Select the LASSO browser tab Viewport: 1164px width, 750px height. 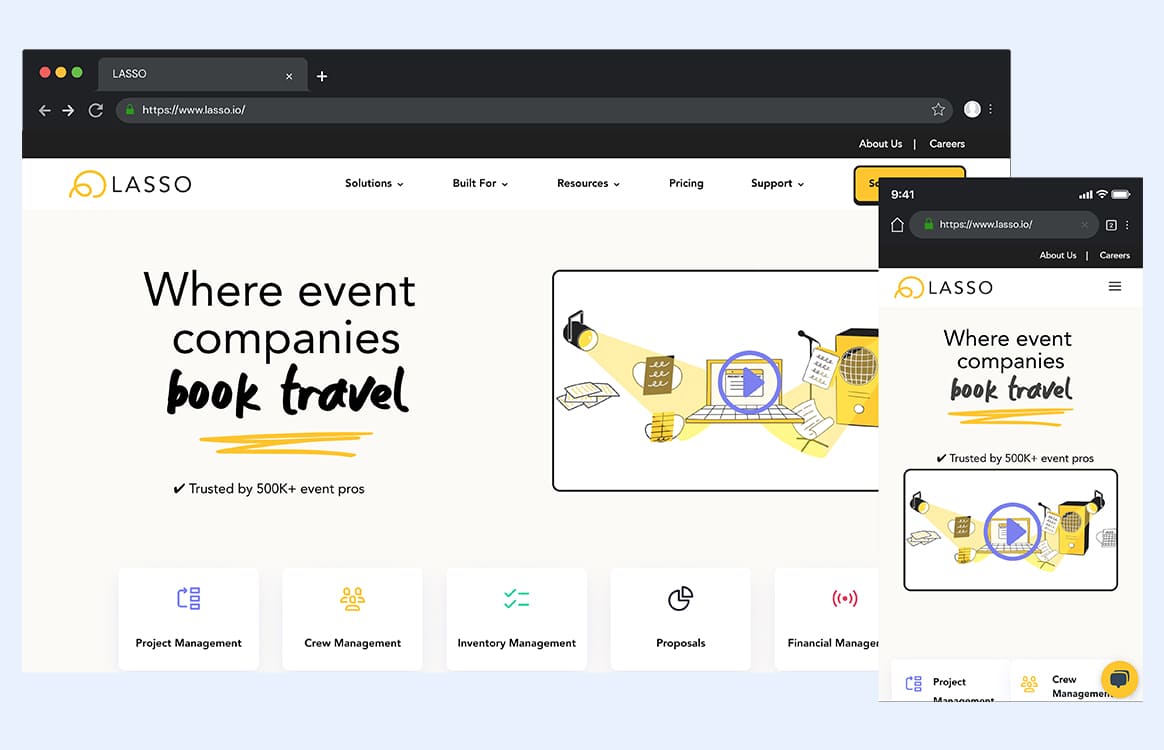(203, 74)
